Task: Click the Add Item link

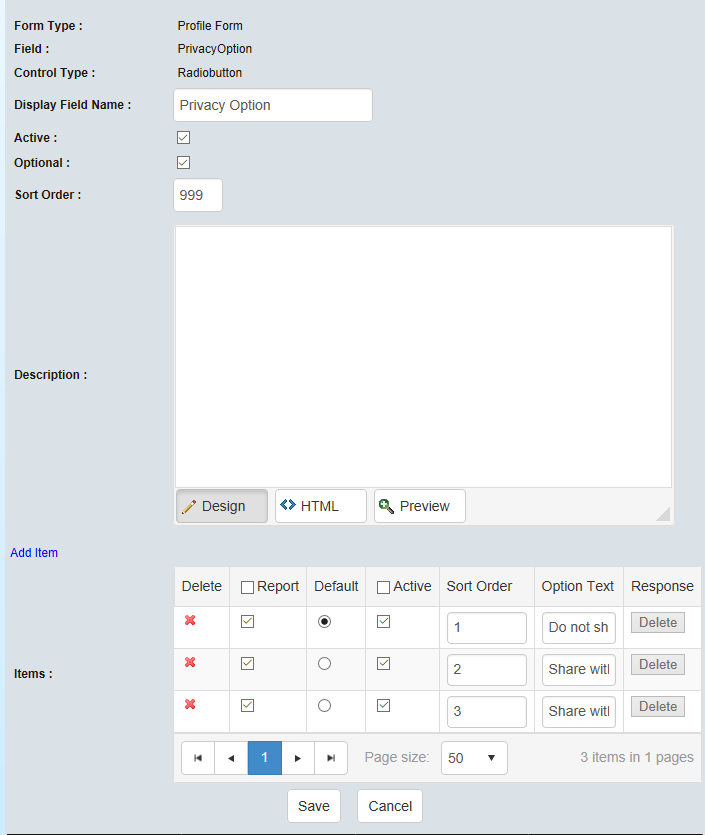Action: (x=34, y=552)
